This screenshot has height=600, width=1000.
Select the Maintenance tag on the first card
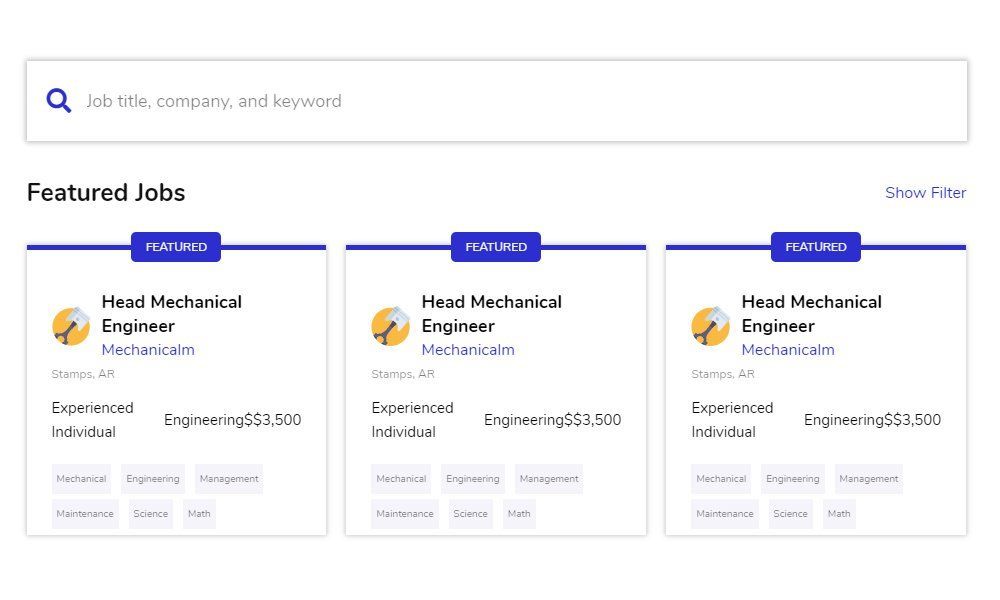pyautogui.click(x=85, y=514)
